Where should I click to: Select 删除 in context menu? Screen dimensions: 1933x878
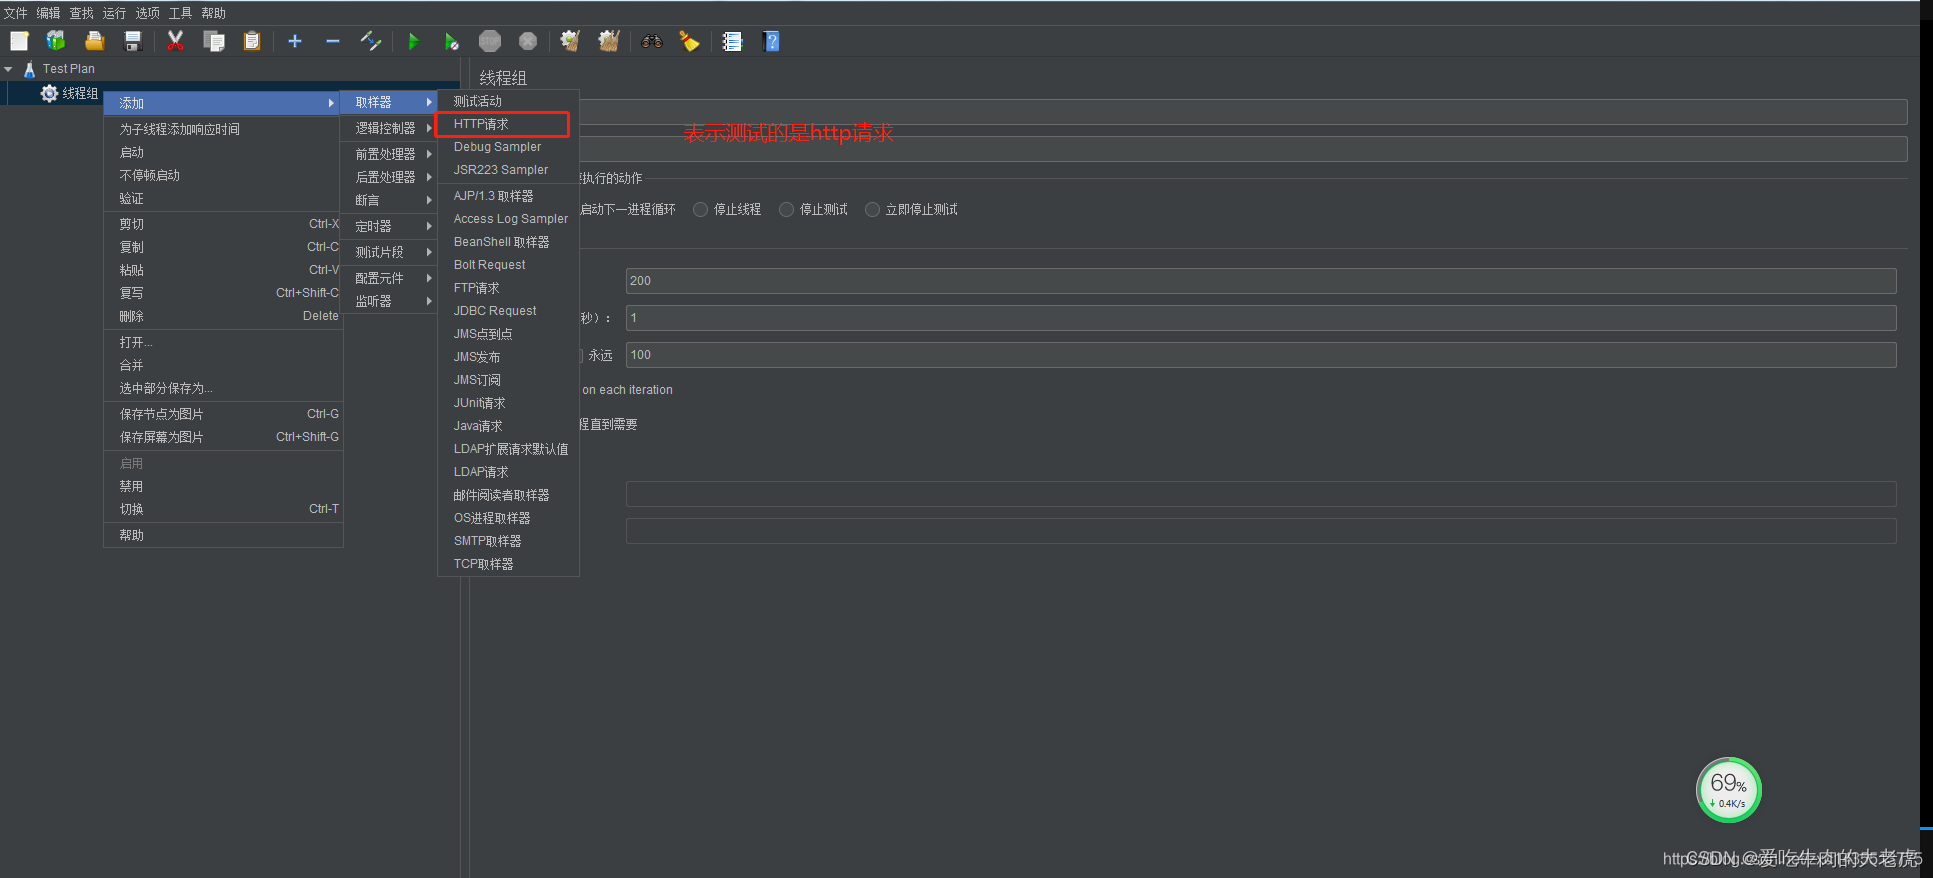(223, 316)
